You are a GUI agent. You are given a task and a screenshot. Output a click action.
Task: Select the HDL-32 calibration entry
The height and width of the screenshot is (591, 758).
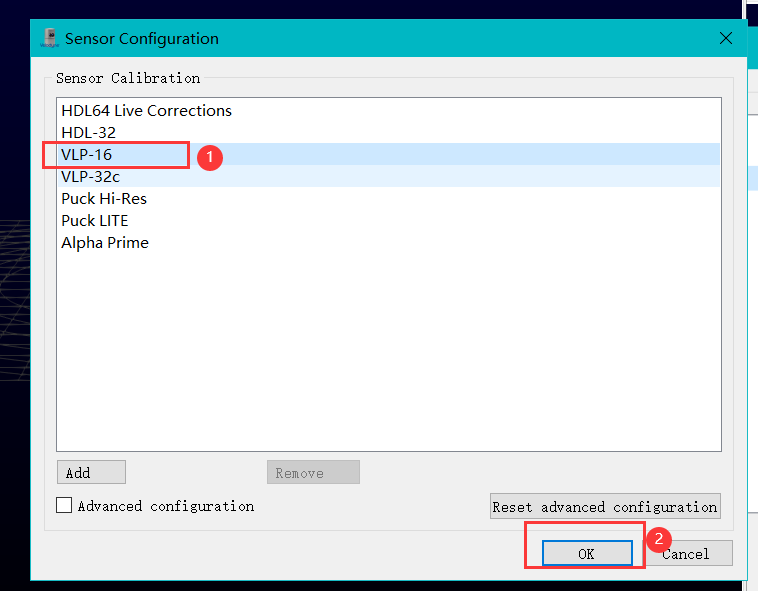(389, 132)
